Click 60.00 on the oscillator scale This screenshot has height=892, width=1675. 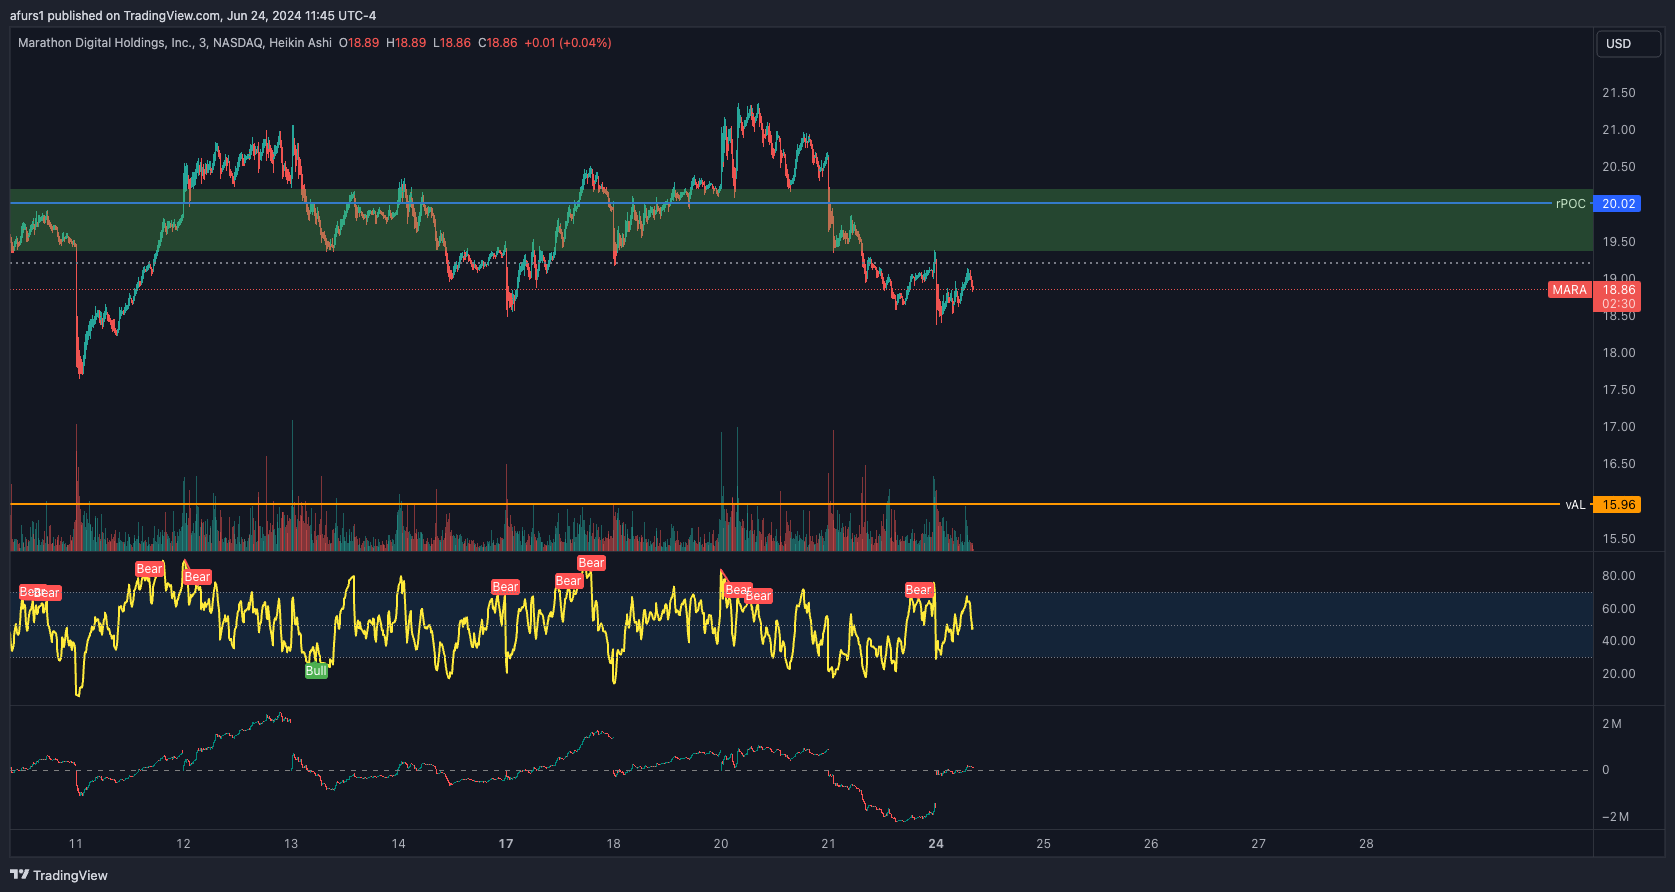[x=1619, y=609]
